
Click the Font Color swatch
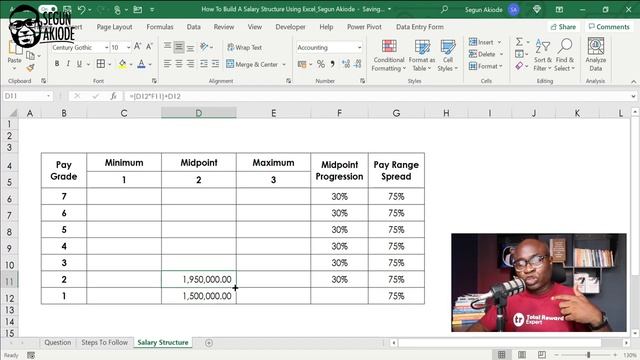pyautogui.click(x=141, y=64)
